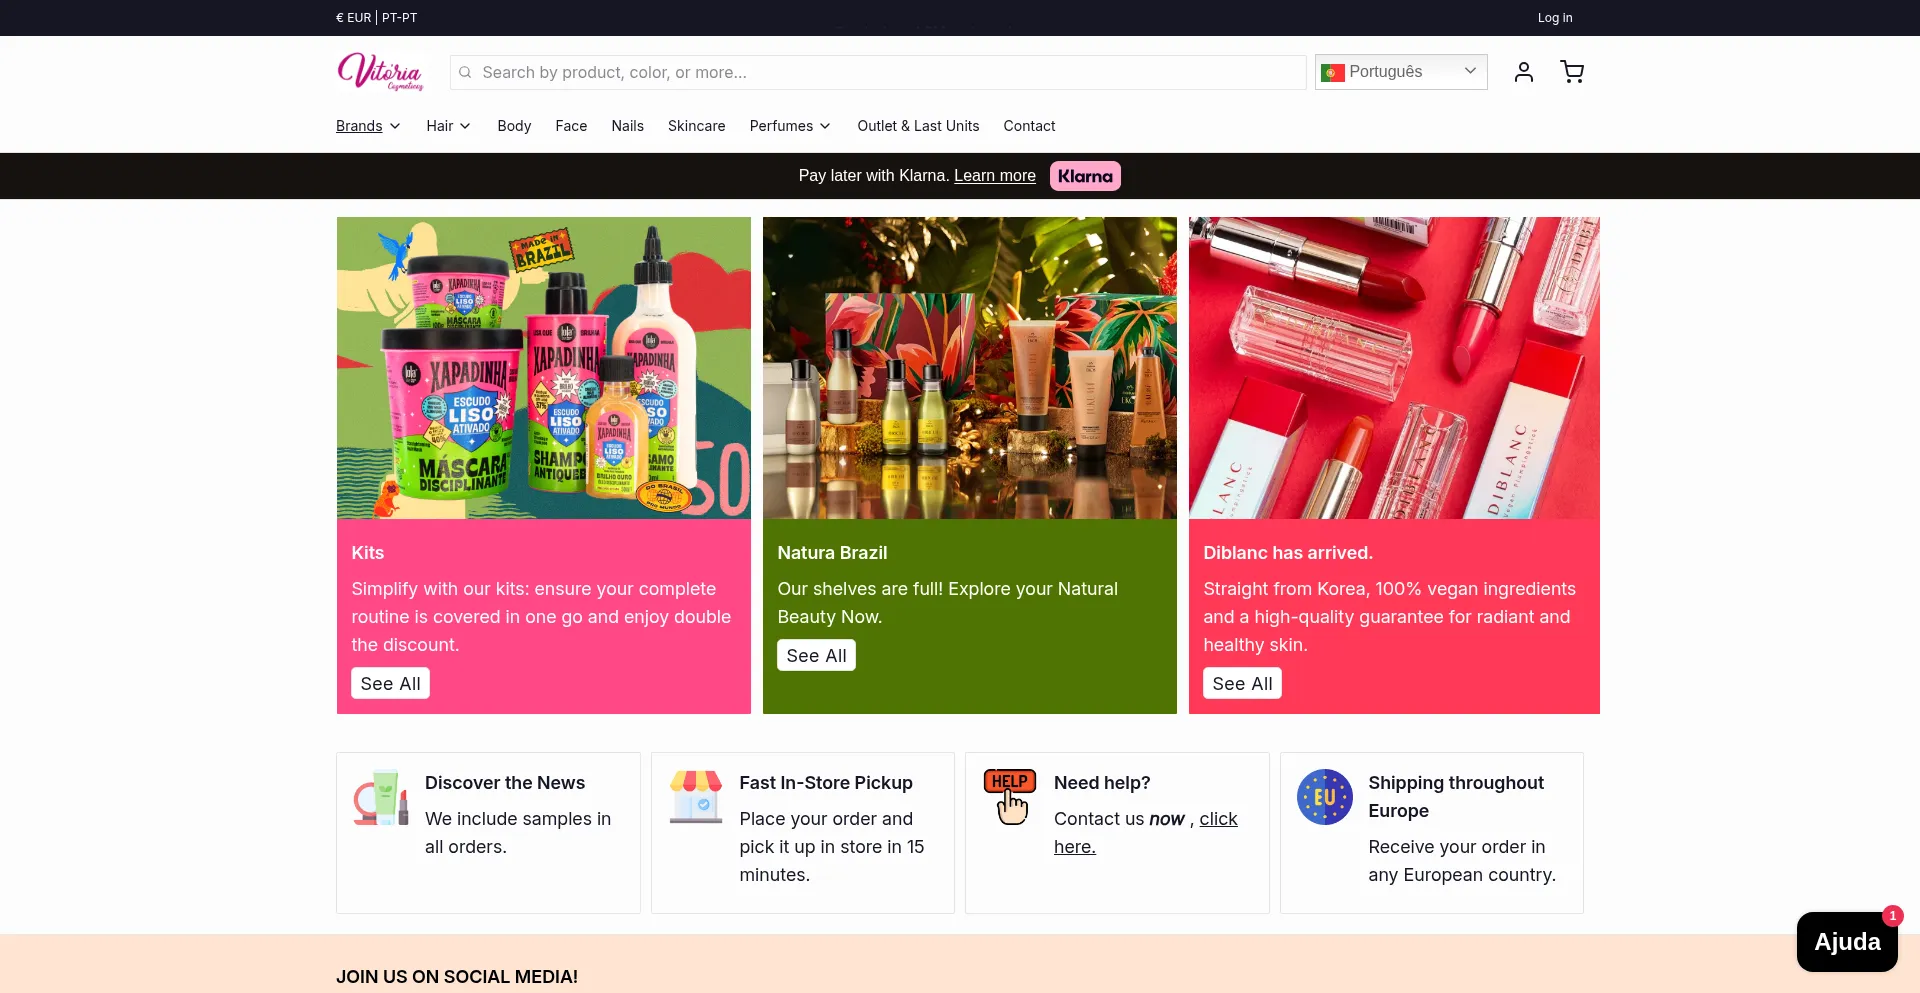Click the search magnifier icon
Viewport: 1920px width, 993px height.
point(465,72)
